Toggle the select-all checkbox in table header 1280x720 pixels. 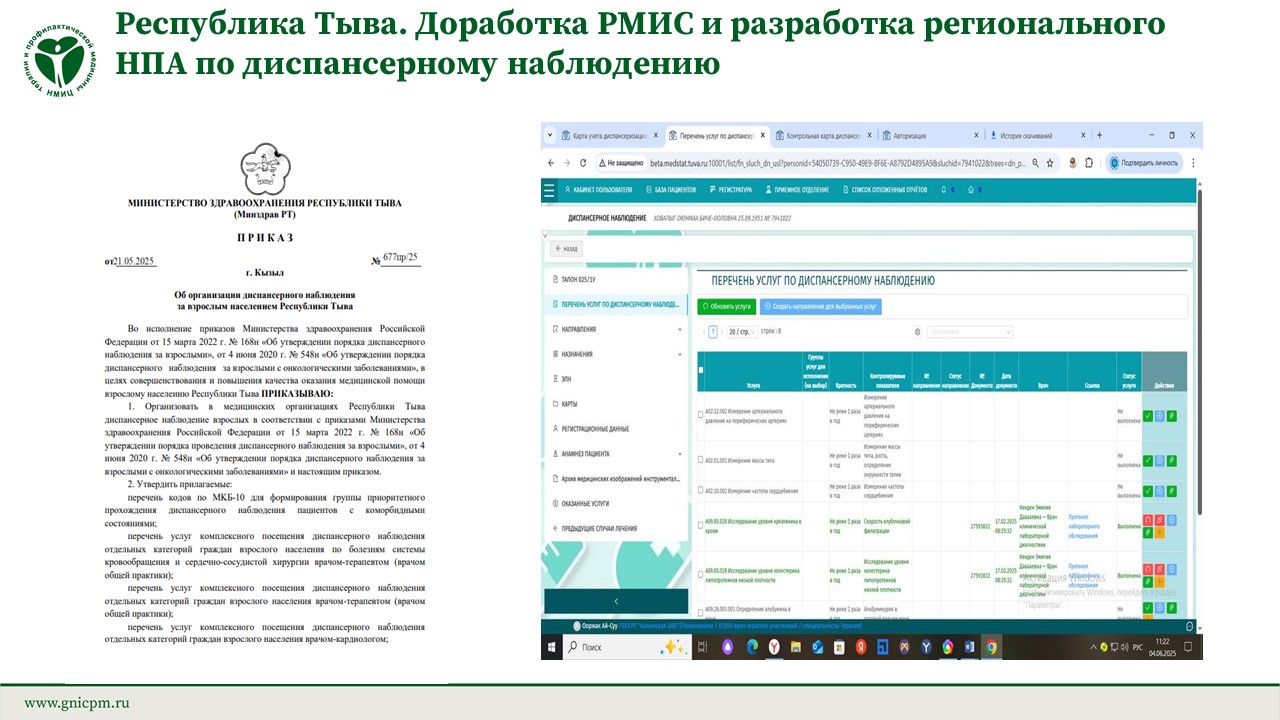[x=700, y=370]
